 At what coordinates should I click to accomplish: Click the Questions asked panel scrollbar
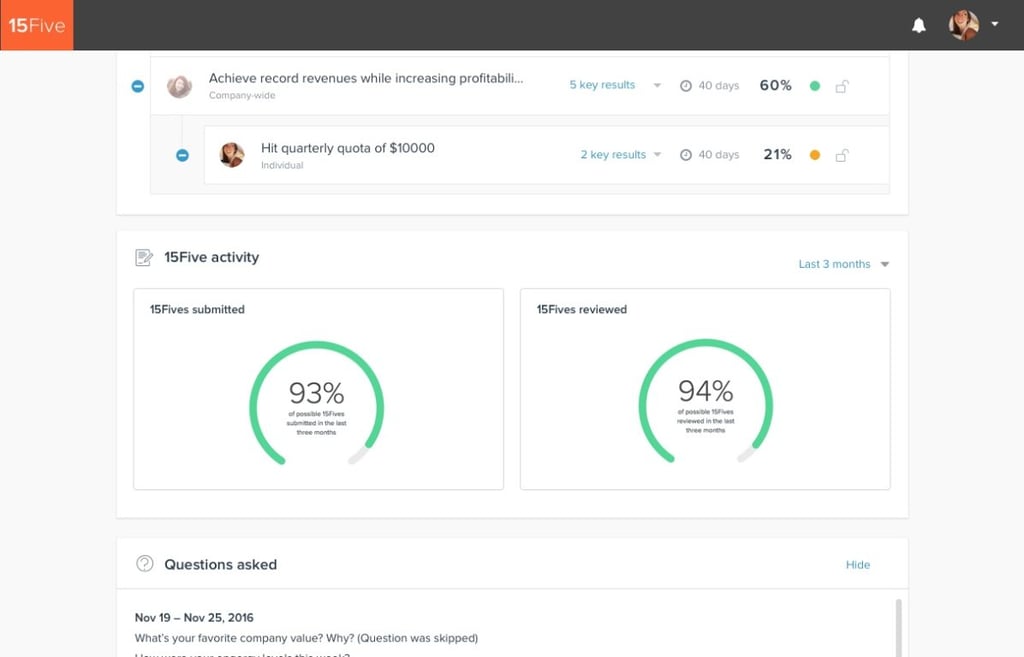pyautogui.click(x=898, y=625)
